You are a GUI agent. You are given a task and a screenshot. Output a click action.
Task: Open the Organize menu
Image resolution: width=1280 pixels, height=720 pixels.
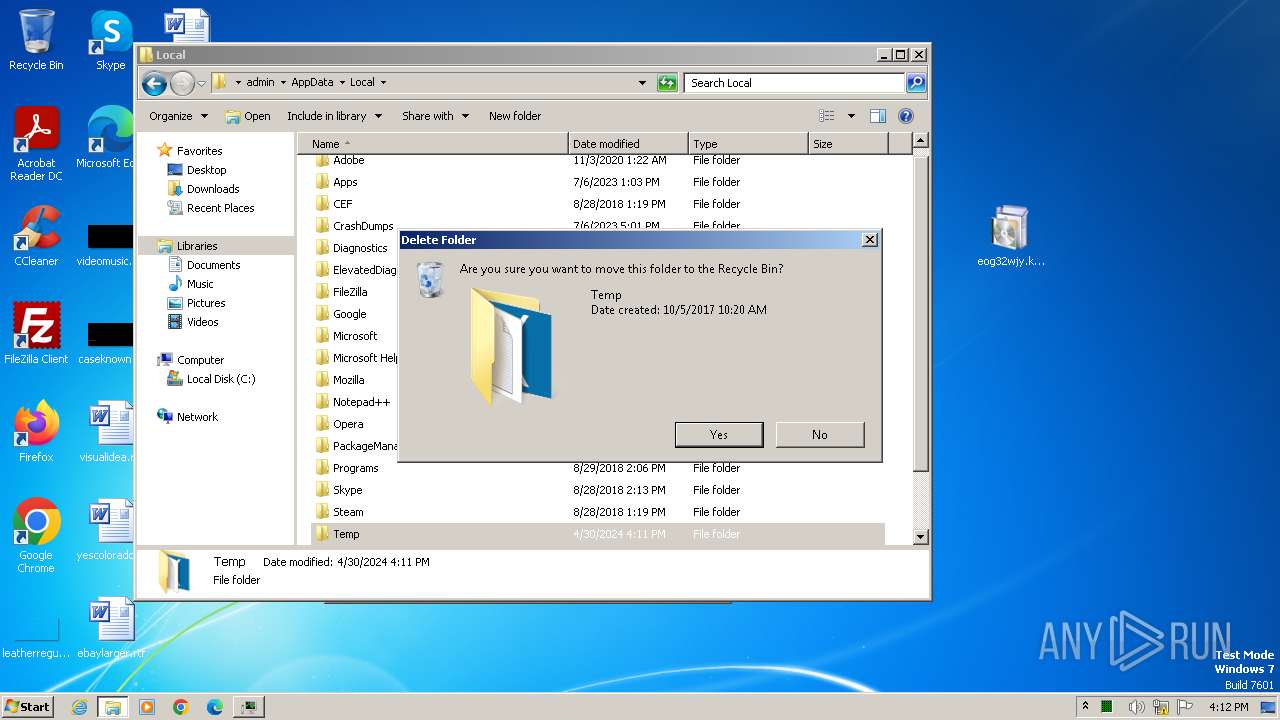[x=178, y=116]
